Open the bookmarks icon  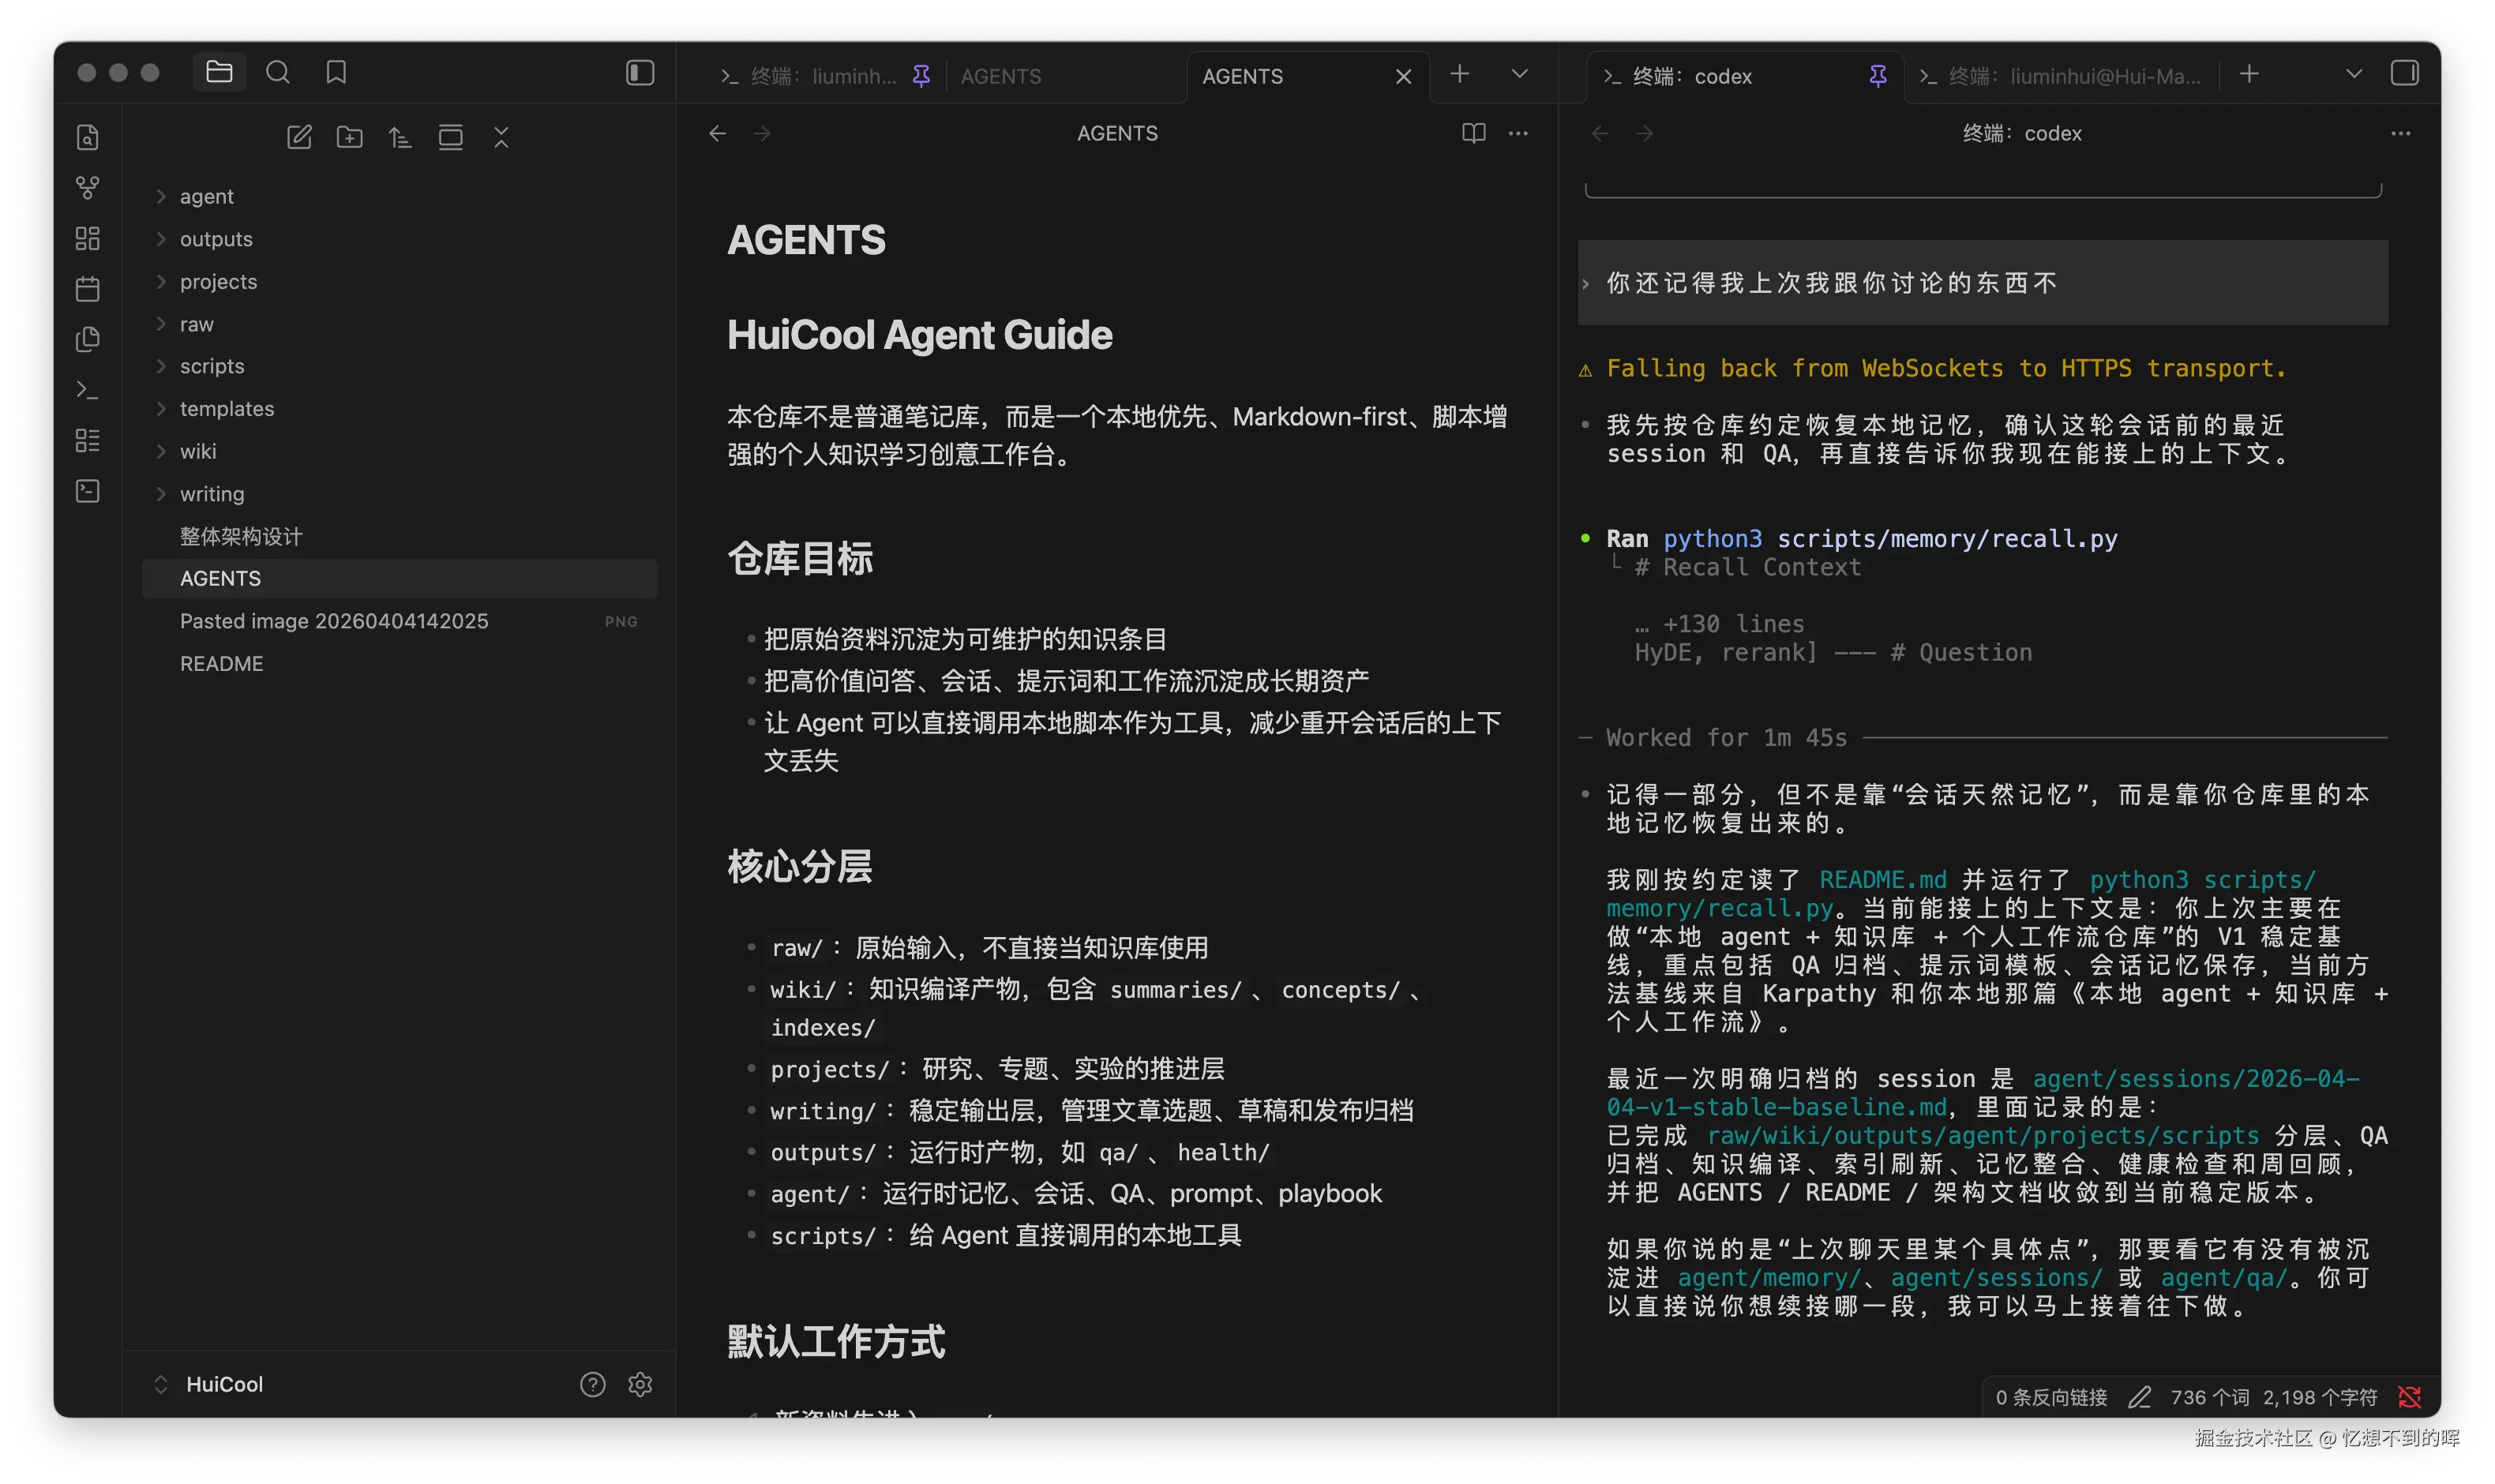336,72
